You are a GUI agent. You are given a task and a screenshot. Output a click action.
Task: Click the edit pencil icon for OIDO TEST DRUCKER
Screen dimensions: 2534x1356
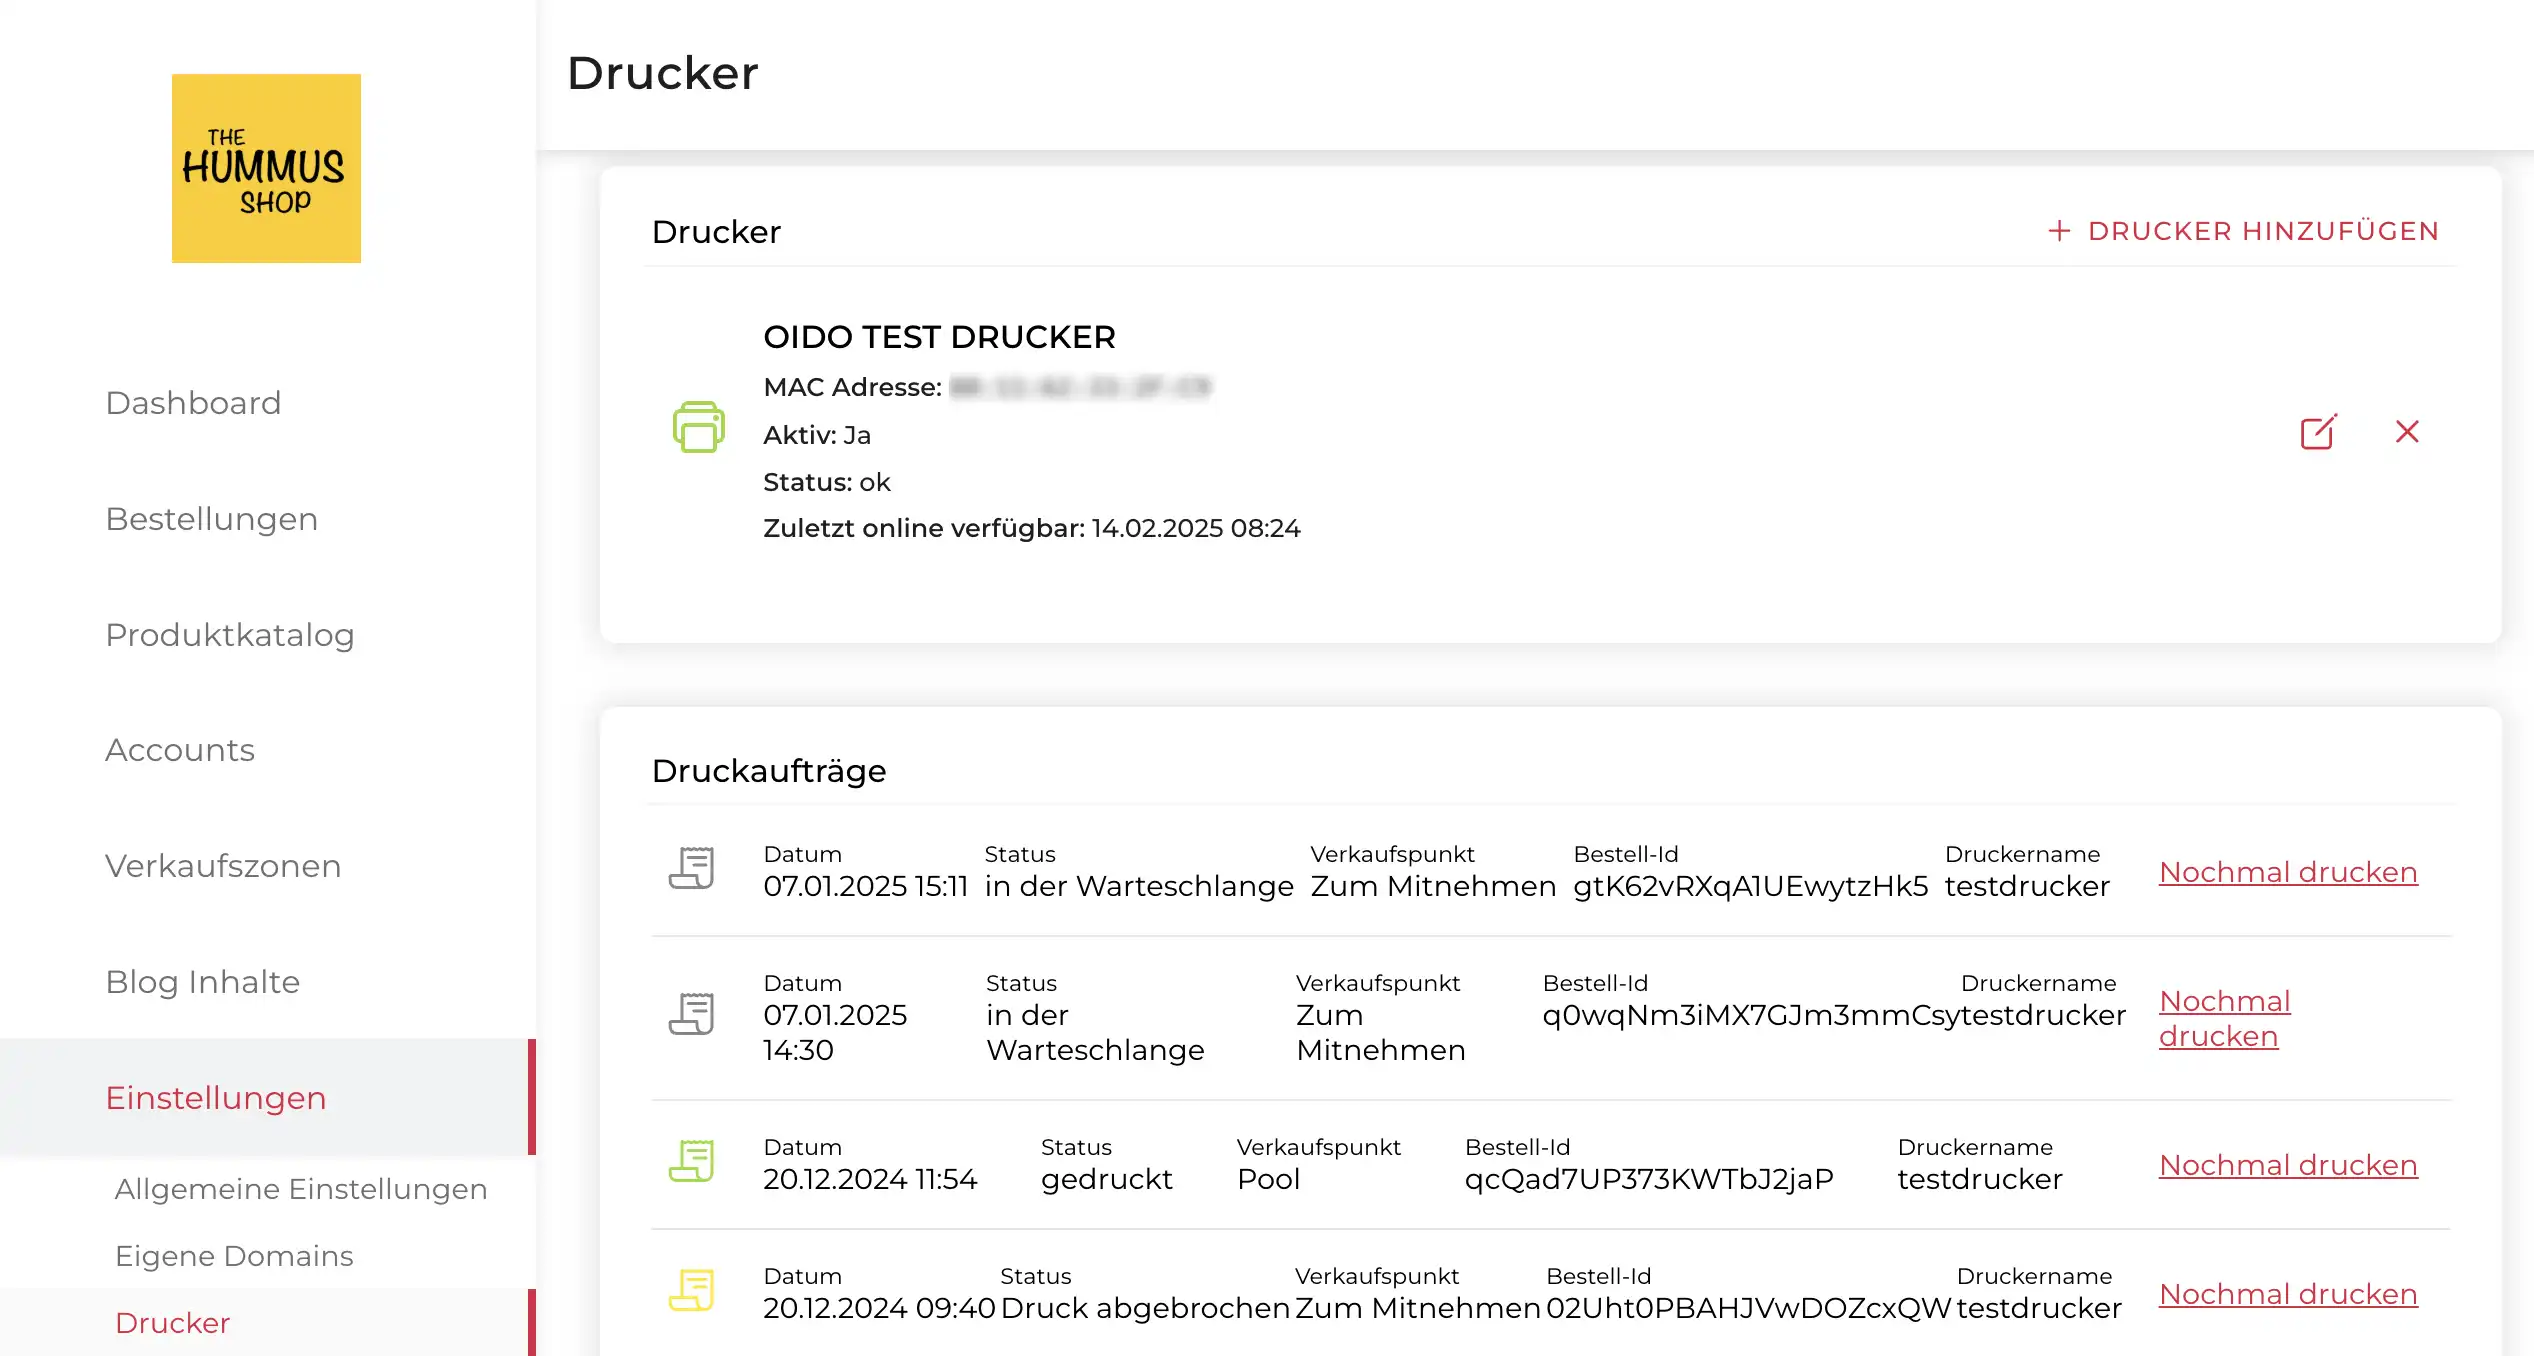(x=2317, y=432)
